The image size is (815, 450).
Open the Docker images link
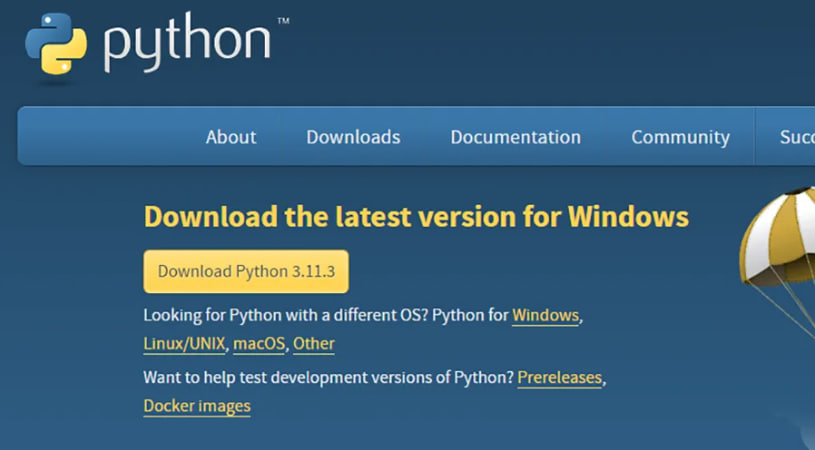coord(197,406)
